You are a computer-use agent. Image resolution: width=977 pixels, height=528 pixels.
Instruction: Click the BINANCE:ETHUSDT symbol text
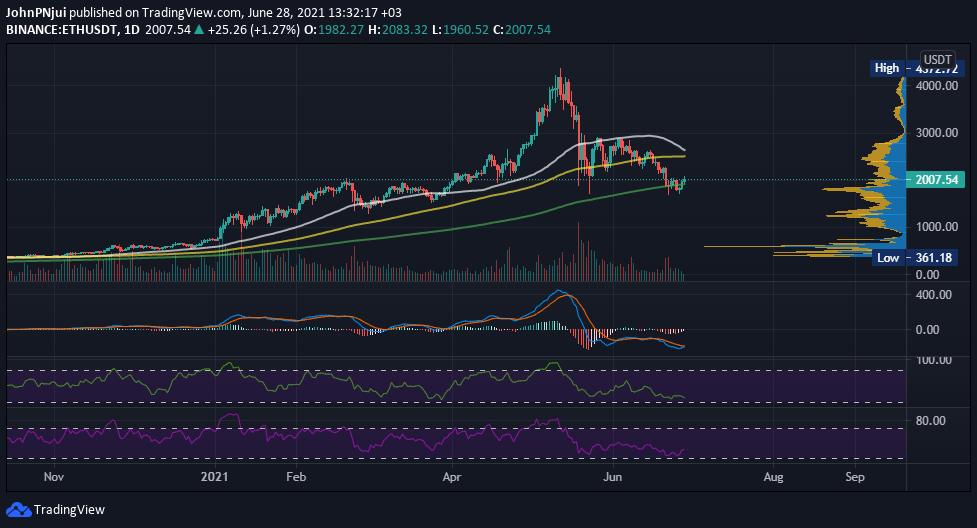[x=62, y=29]
